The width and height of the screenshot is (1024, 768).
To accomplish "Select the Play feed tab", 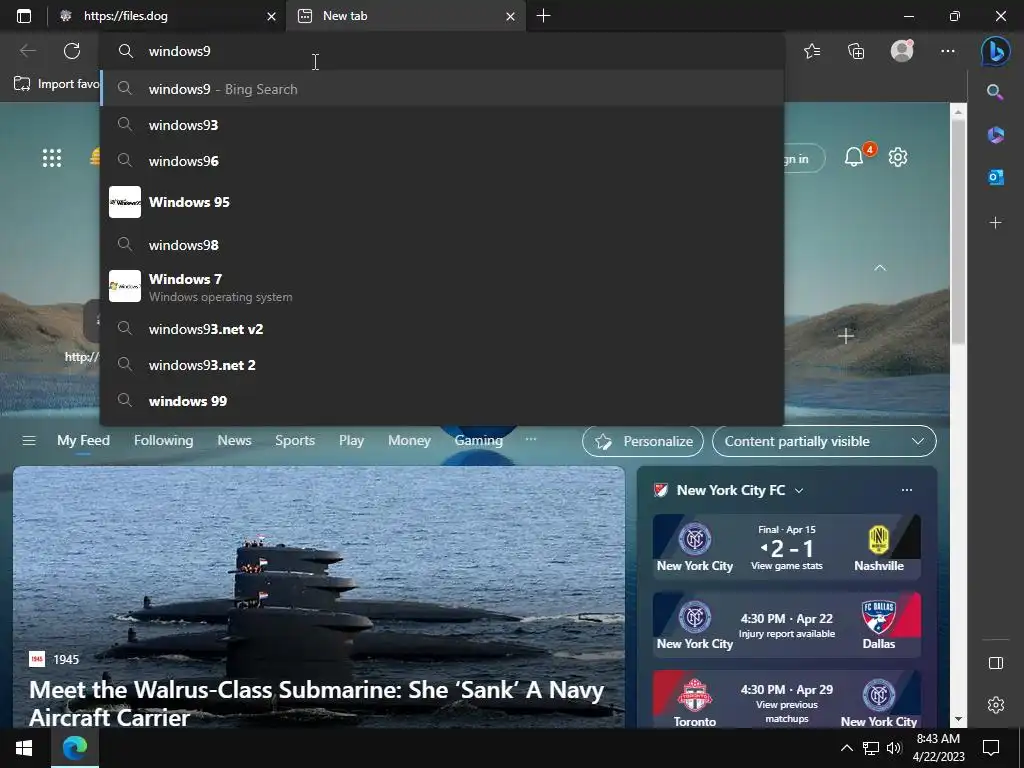I will pos(351,441).
